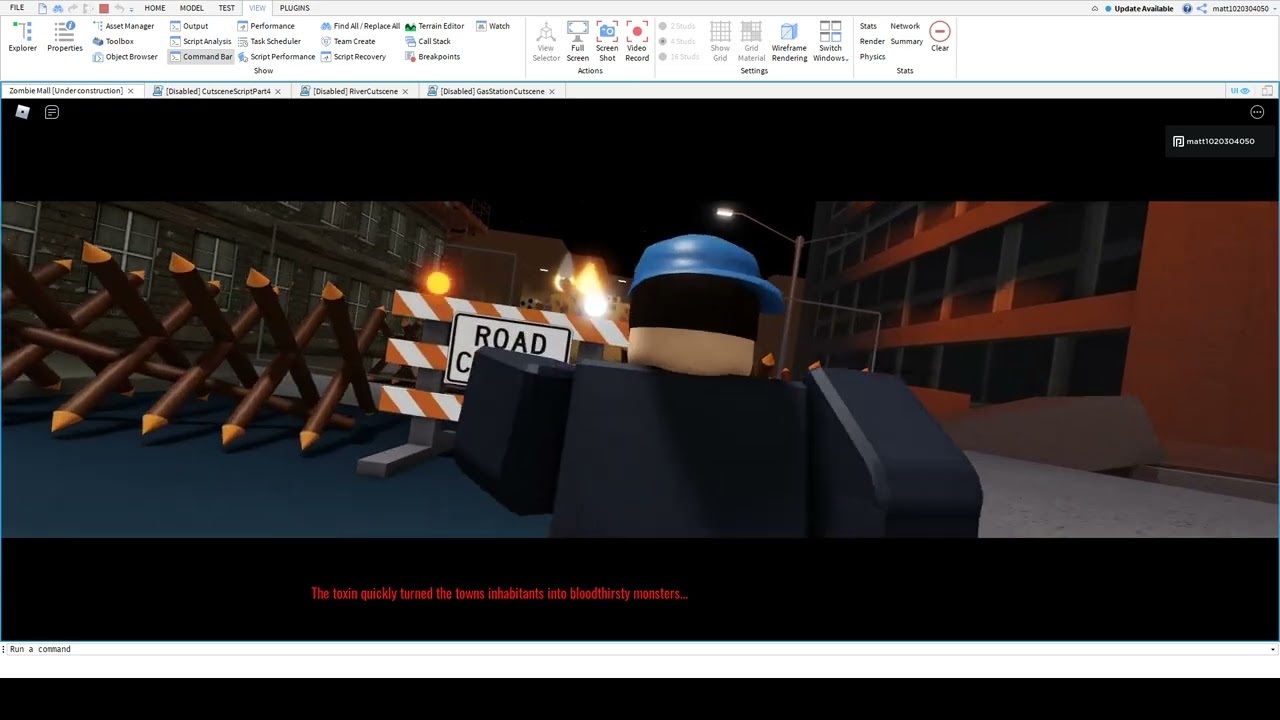Toggle the View Selector

pyautogui.click(x=546, y=42)
